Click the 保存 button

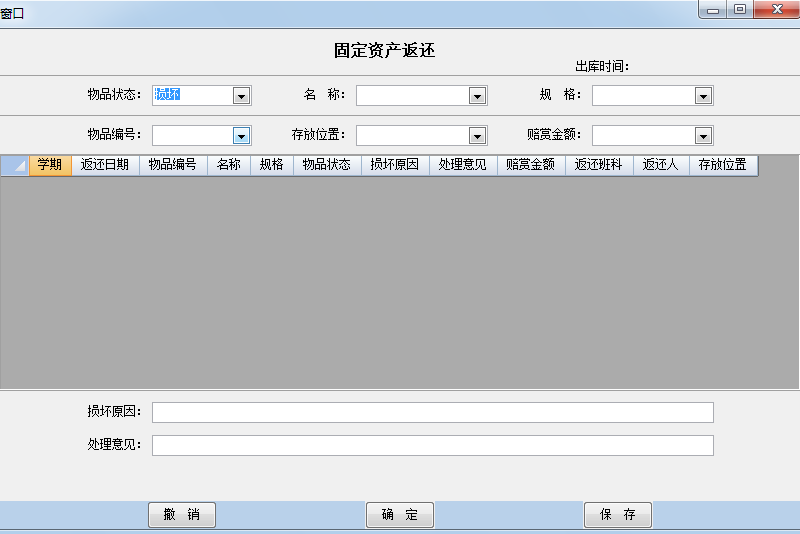pyautogui.click(x=617, y=515)
